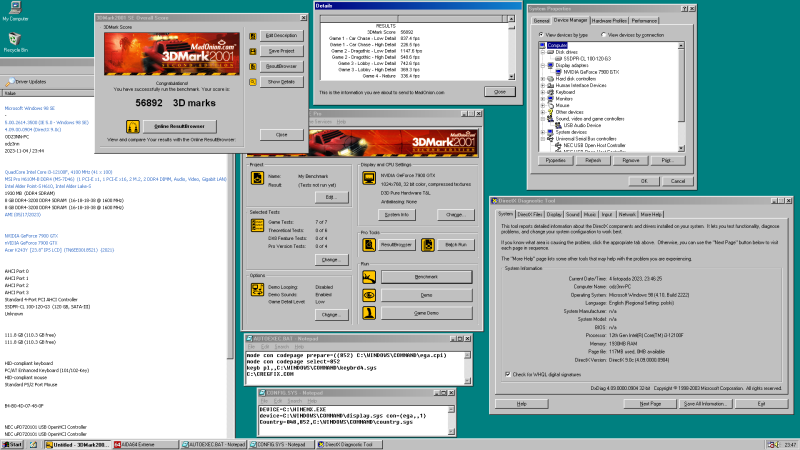The width and height of the screenshot is (800, 450).
Task: Click the ResultBrowser icon in score dialog
Action: pos(253,66)
